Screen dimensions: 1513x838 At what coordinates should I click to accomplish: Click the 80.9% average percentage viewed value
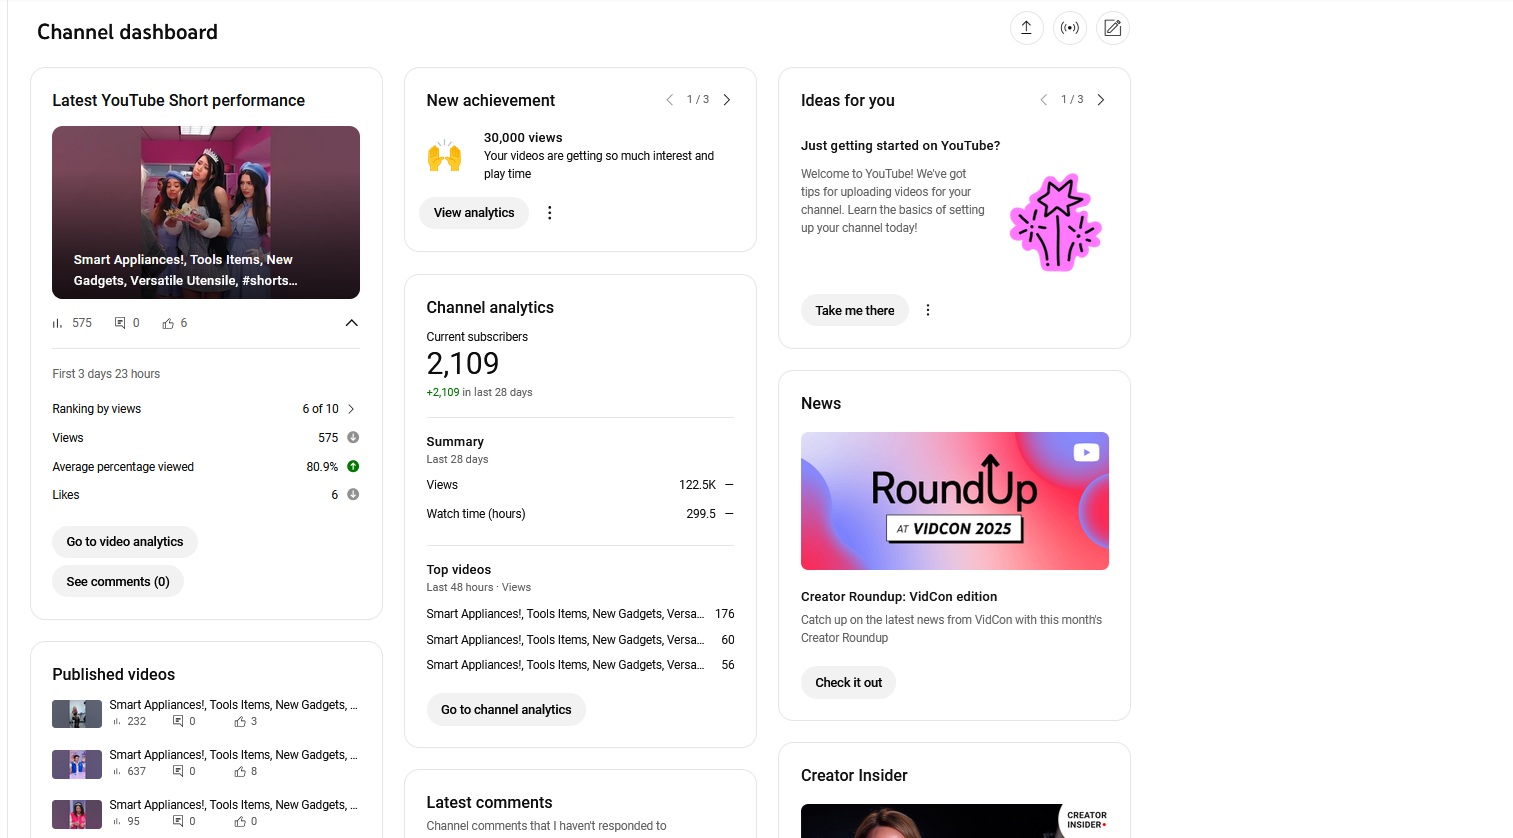tap(322, 467)
